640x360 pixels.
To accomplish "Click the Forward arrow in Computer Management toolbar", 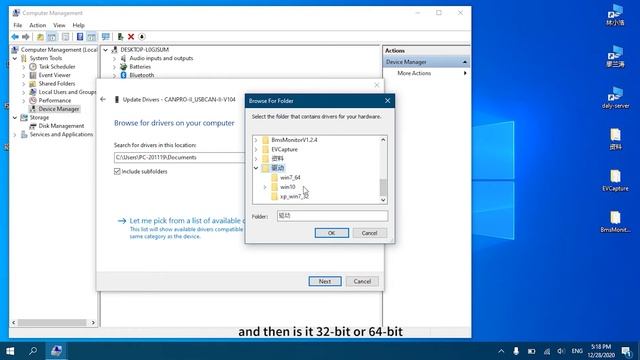I will (x=26, y=37).
